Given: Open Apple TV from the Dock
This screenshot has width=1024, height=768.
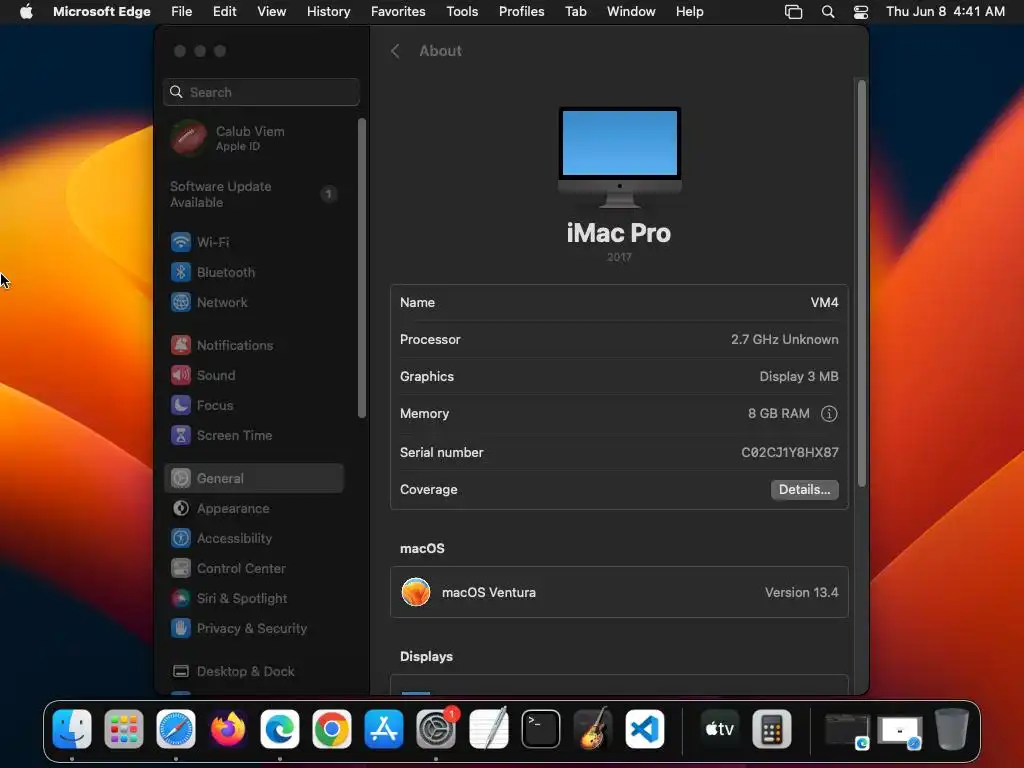Looking at the screenshot, I should [720, 729].
